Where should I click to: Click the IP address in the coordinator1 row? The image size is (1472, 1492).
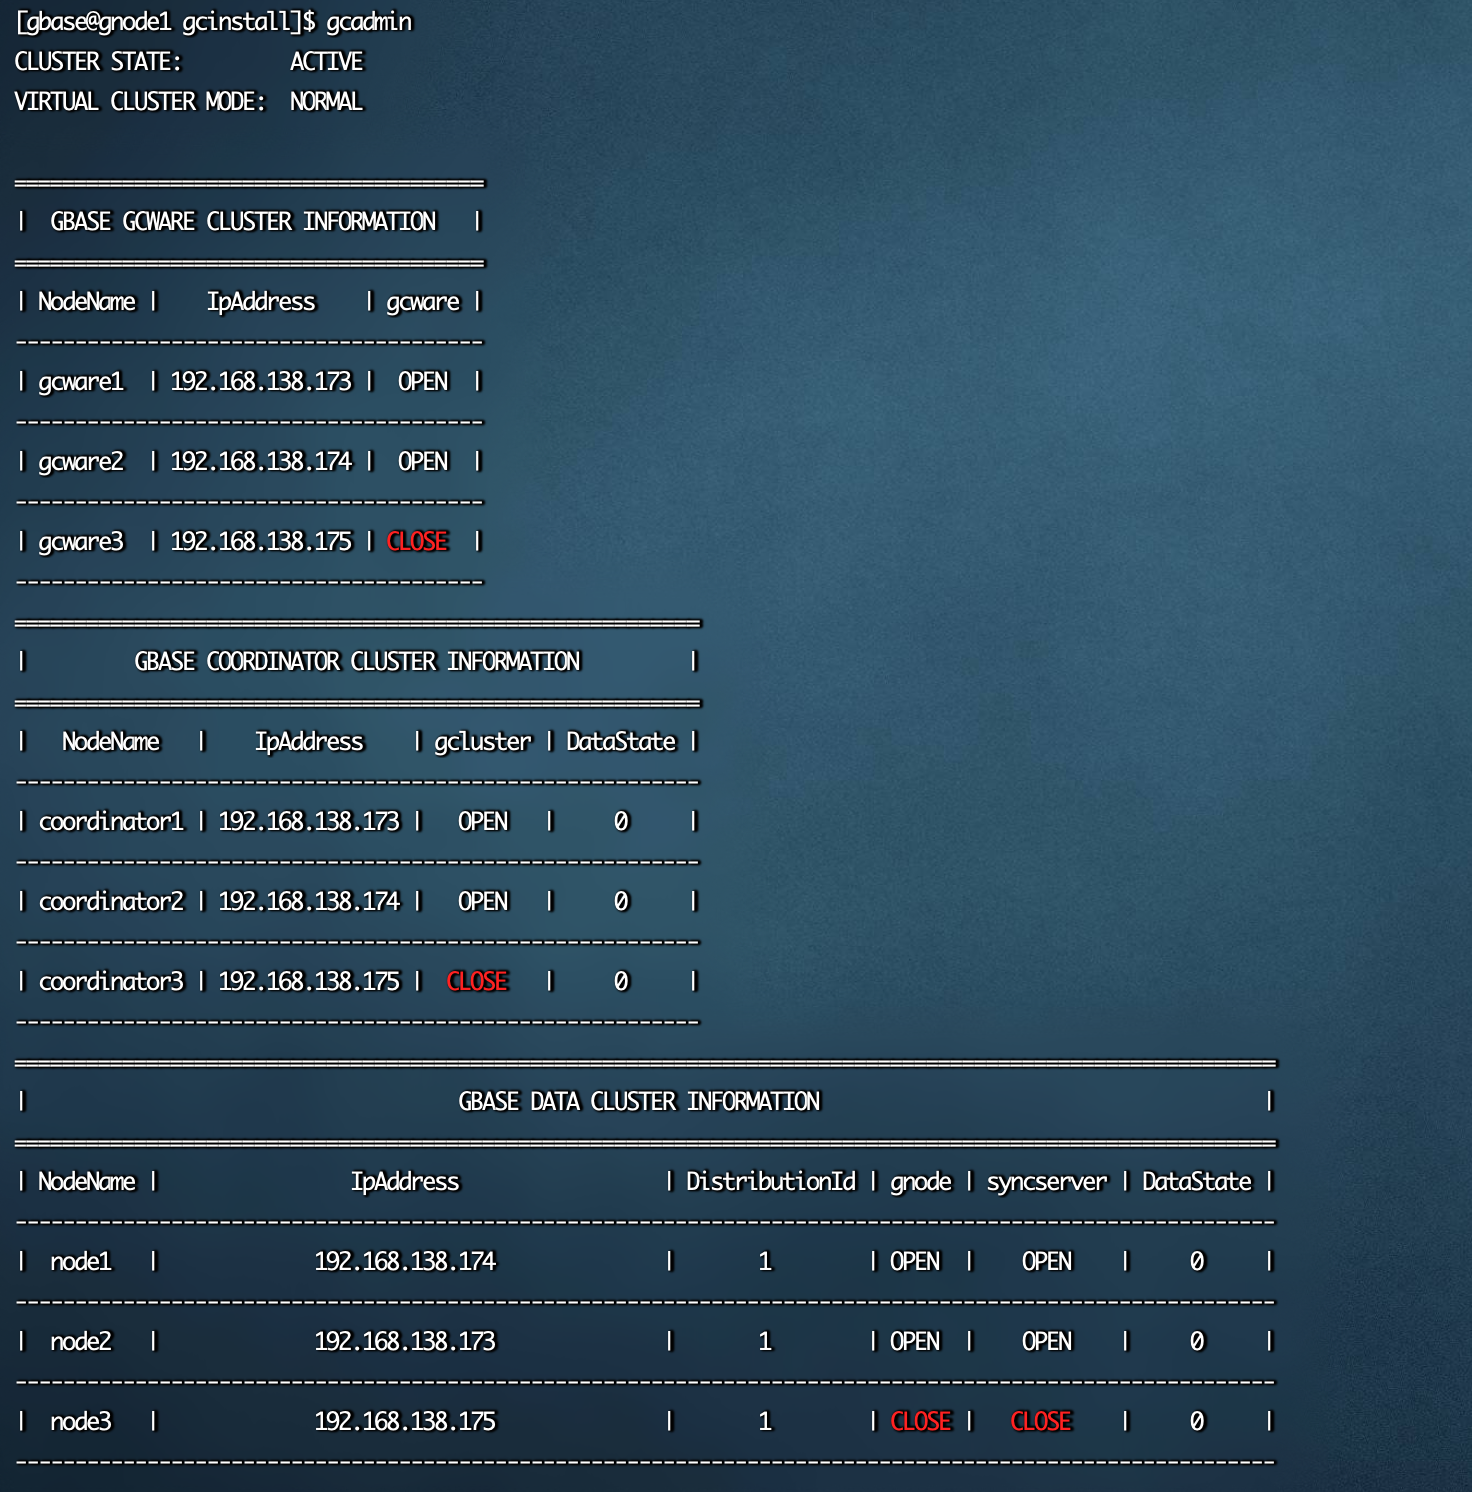[309, 822]
